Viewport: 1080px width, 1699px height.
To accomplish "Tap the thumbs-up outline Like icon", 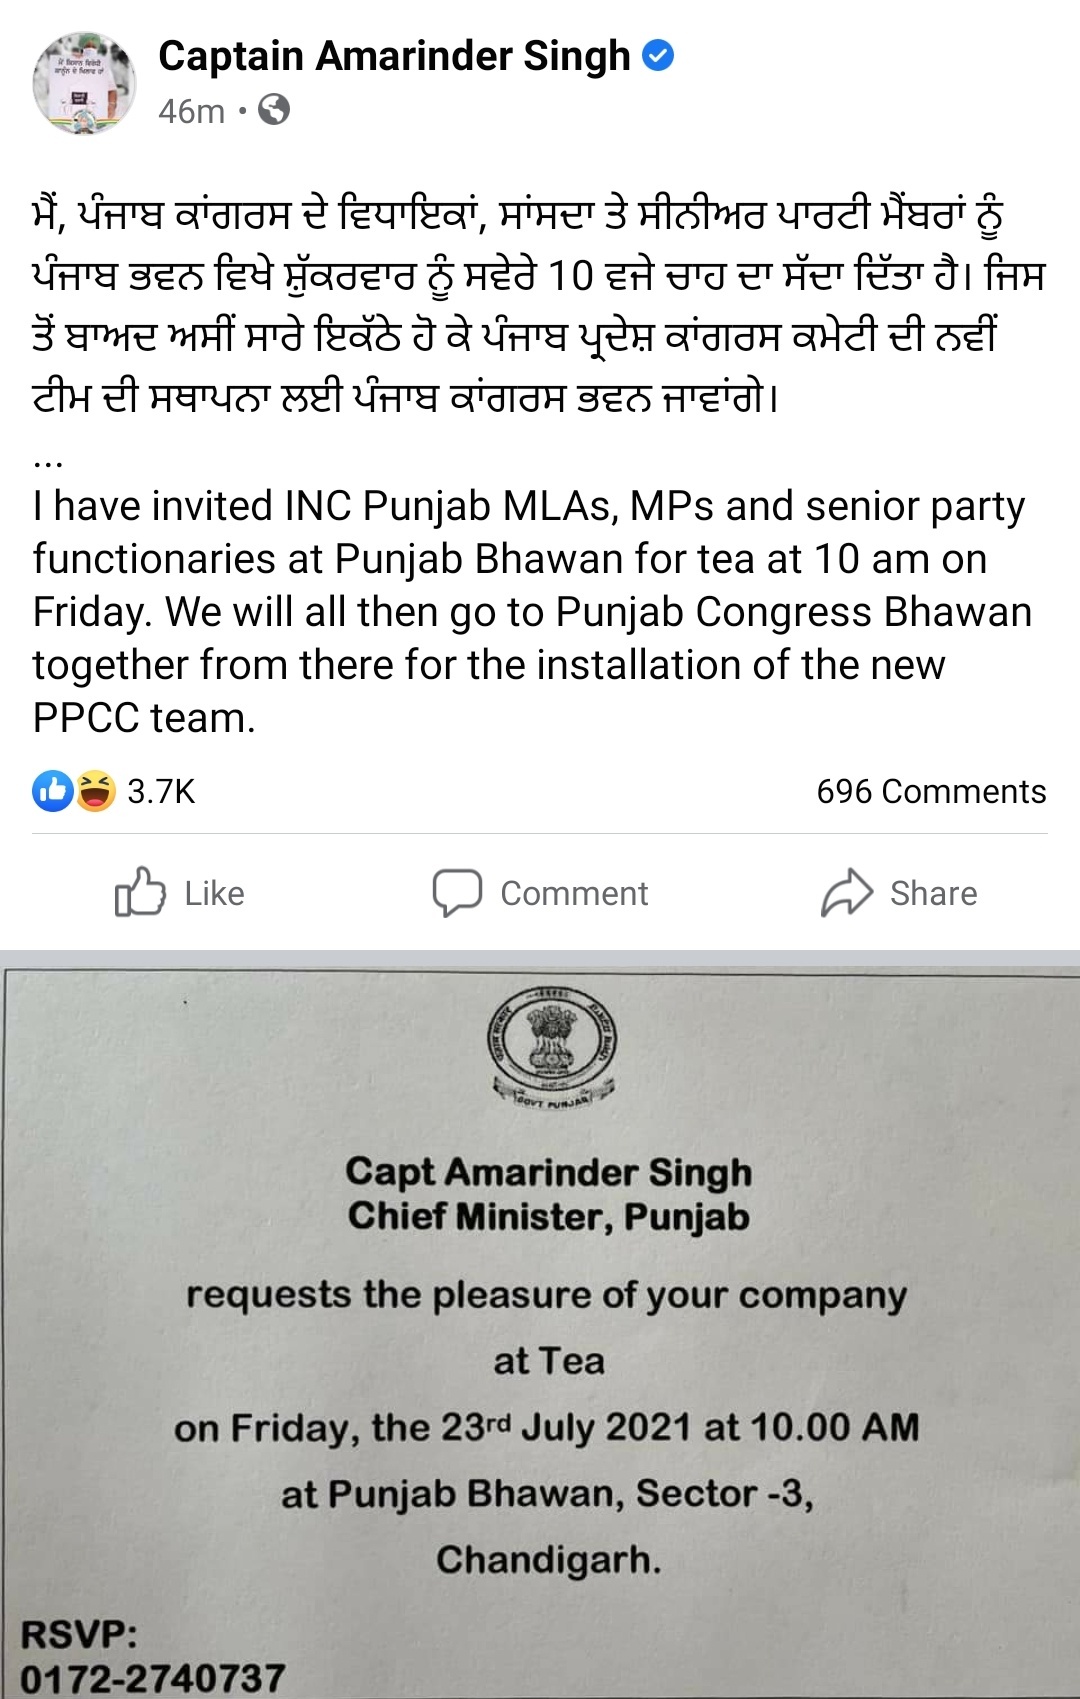I will (x=139, y=892).
